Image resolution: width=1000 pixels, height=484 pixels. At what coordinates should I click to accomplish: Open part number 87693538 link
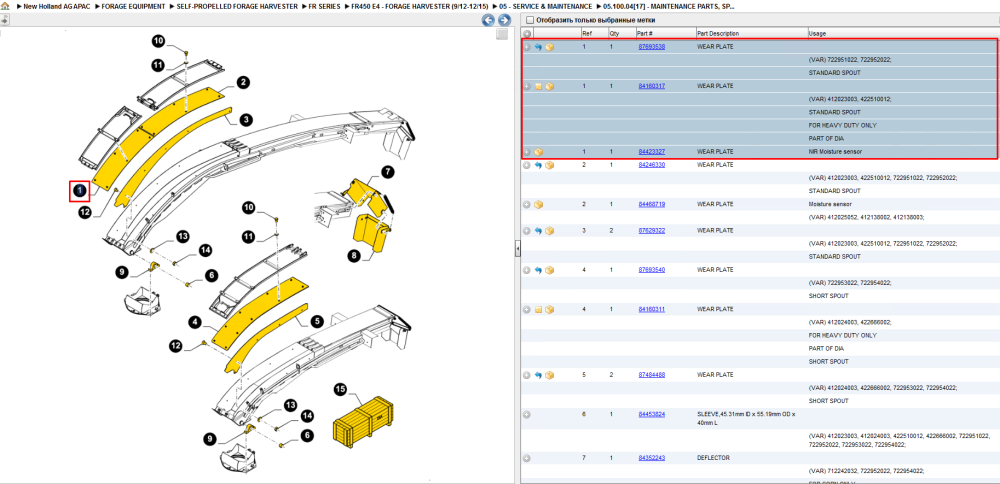point(652,47)
